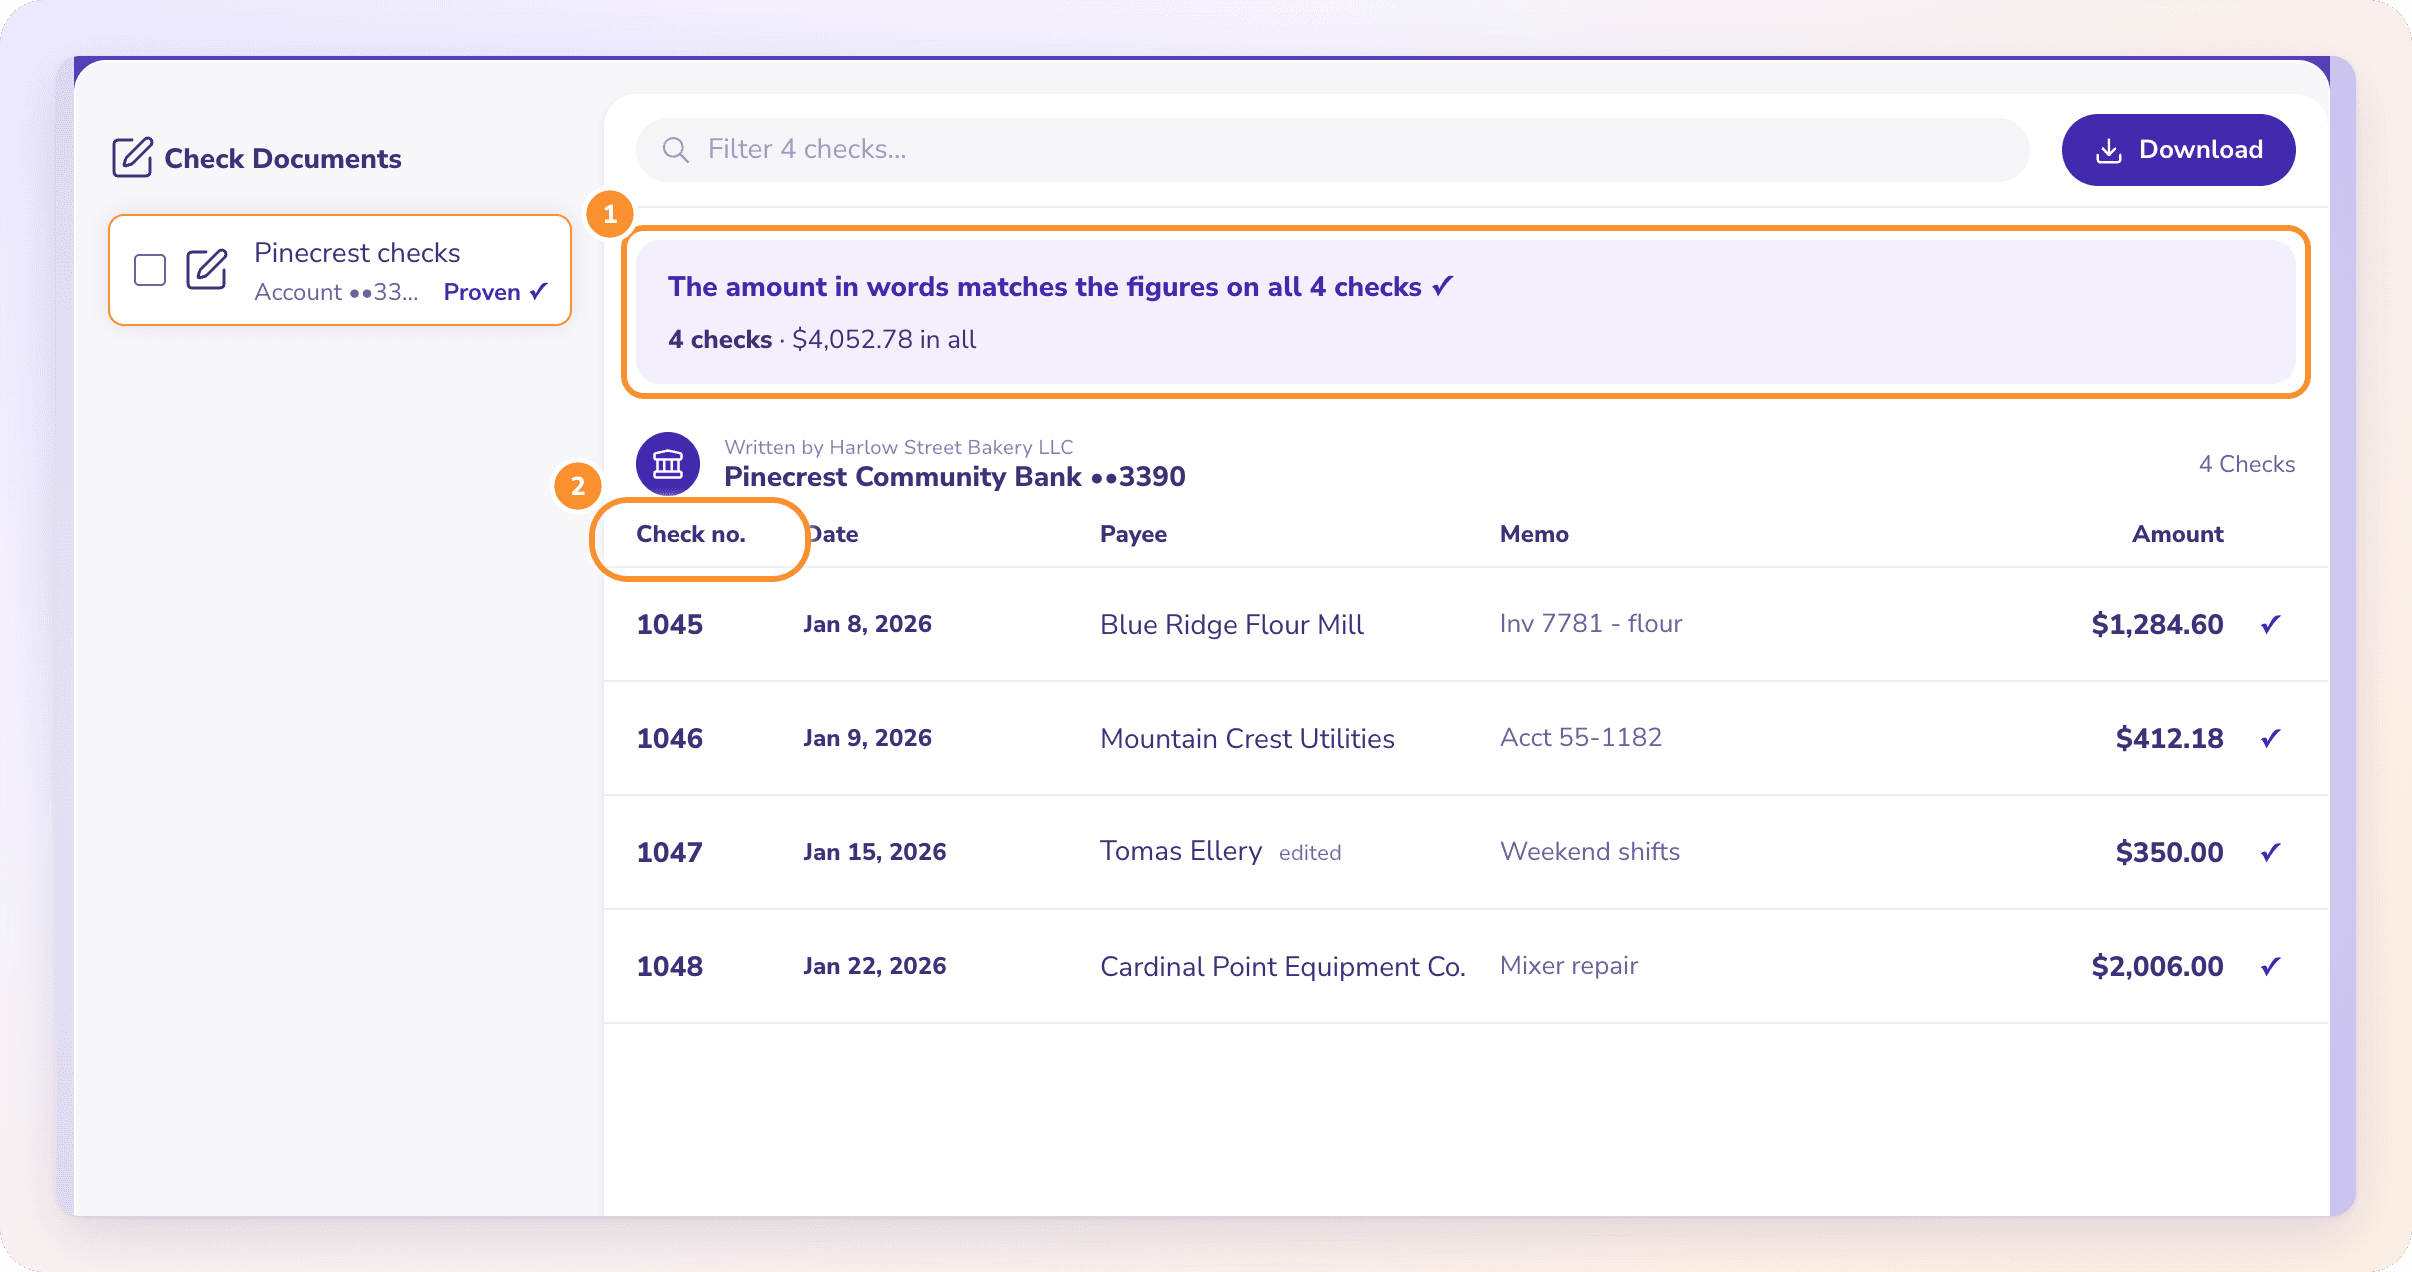Image resolution: width=2412 pixels, height=1272 pixels.
Task: Click the search magnifier icon
Action: pos(676,150)
